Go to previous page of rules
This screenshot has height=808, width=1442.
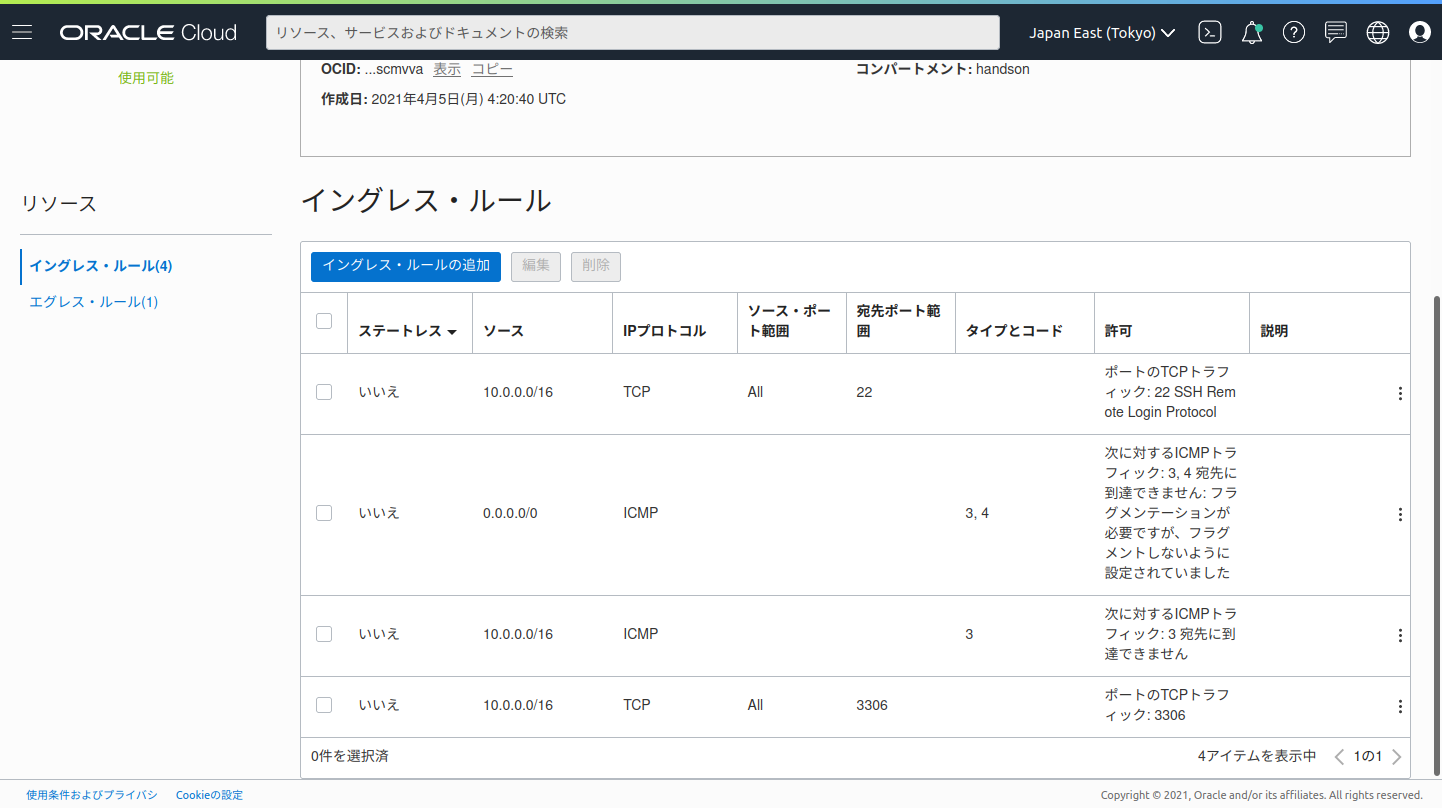pos(1340,757)
